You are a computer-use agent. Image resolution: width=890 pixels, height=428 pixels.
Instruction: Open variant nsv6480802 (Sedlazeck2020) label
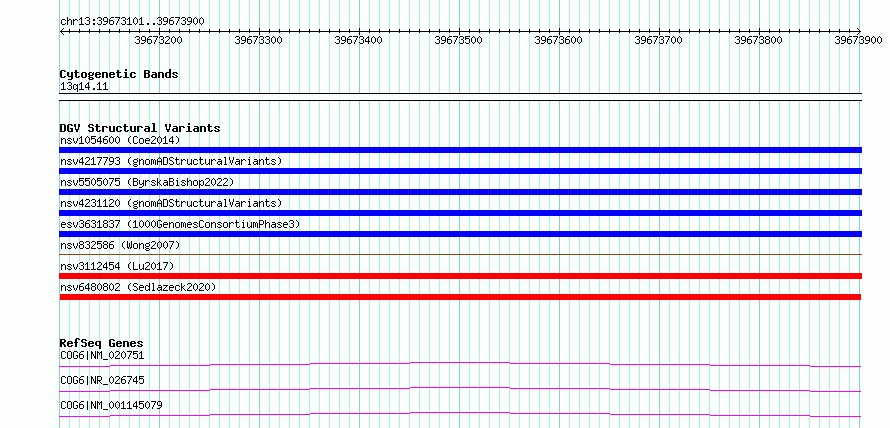click(x=138, y=287)
